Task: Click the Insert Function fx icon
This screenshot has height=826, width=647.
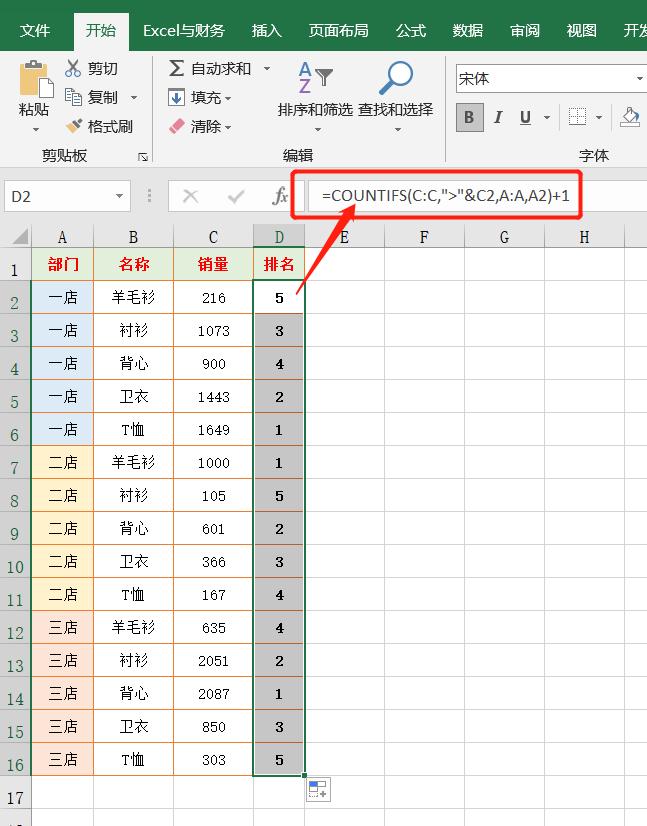Action: click(x=280, y=196)
